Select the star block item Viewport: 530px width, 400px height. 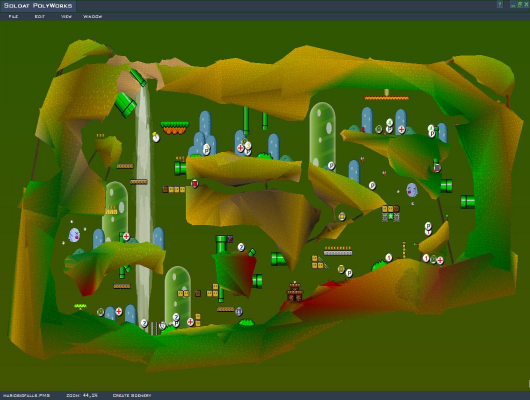coord(391,217)
